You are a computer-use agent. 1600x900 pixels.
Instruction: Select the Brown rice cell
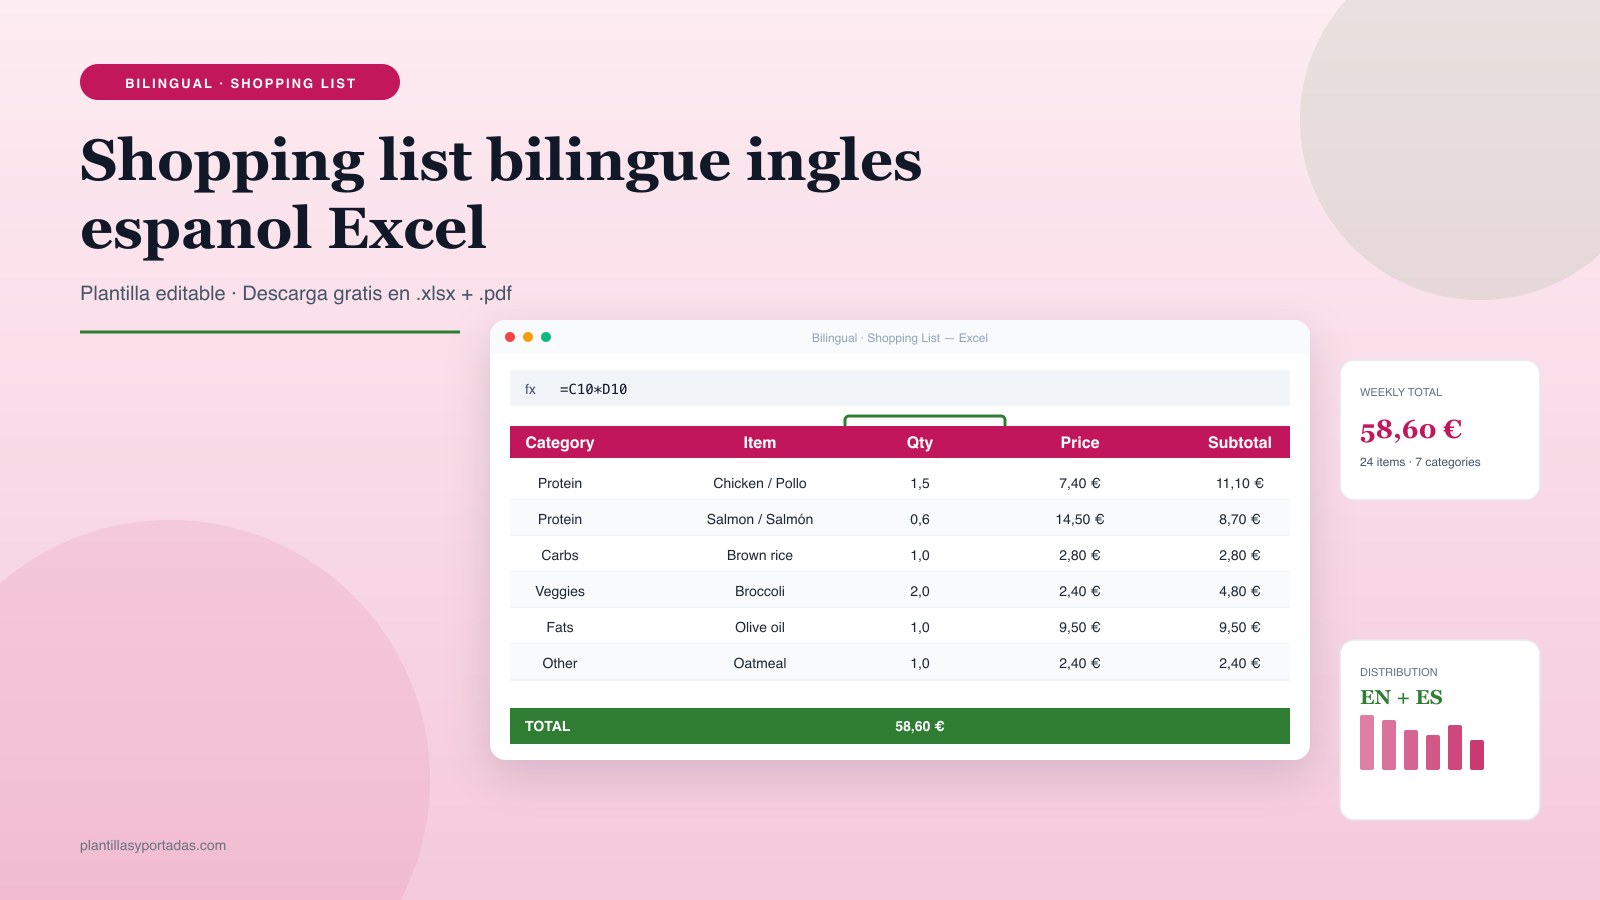click(760, 555)
